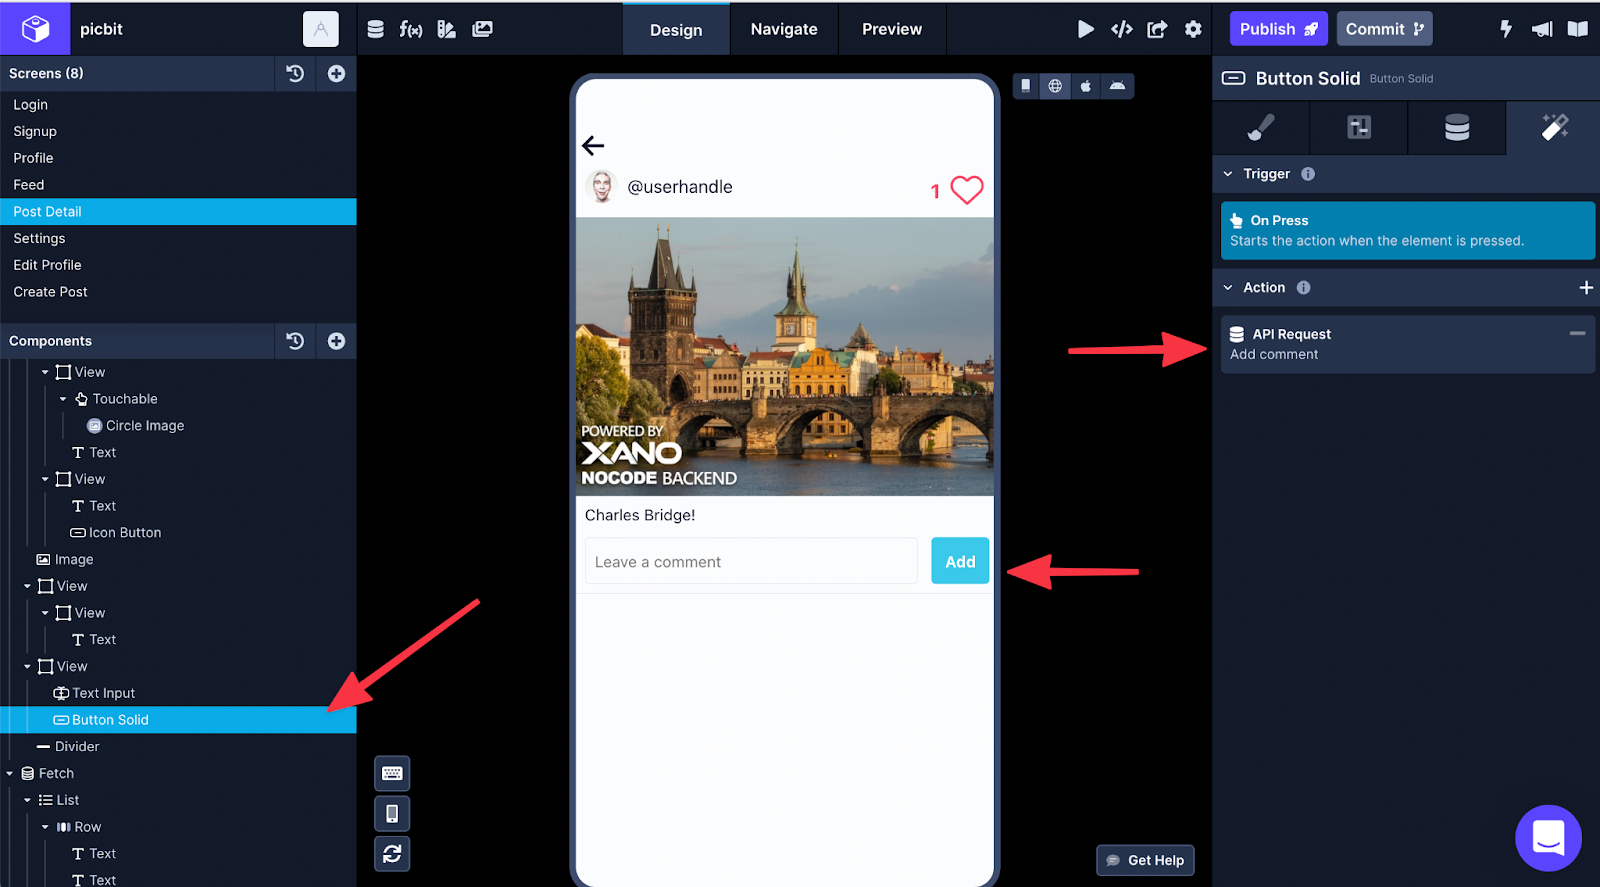Click the Publish button

[1278, 29]
